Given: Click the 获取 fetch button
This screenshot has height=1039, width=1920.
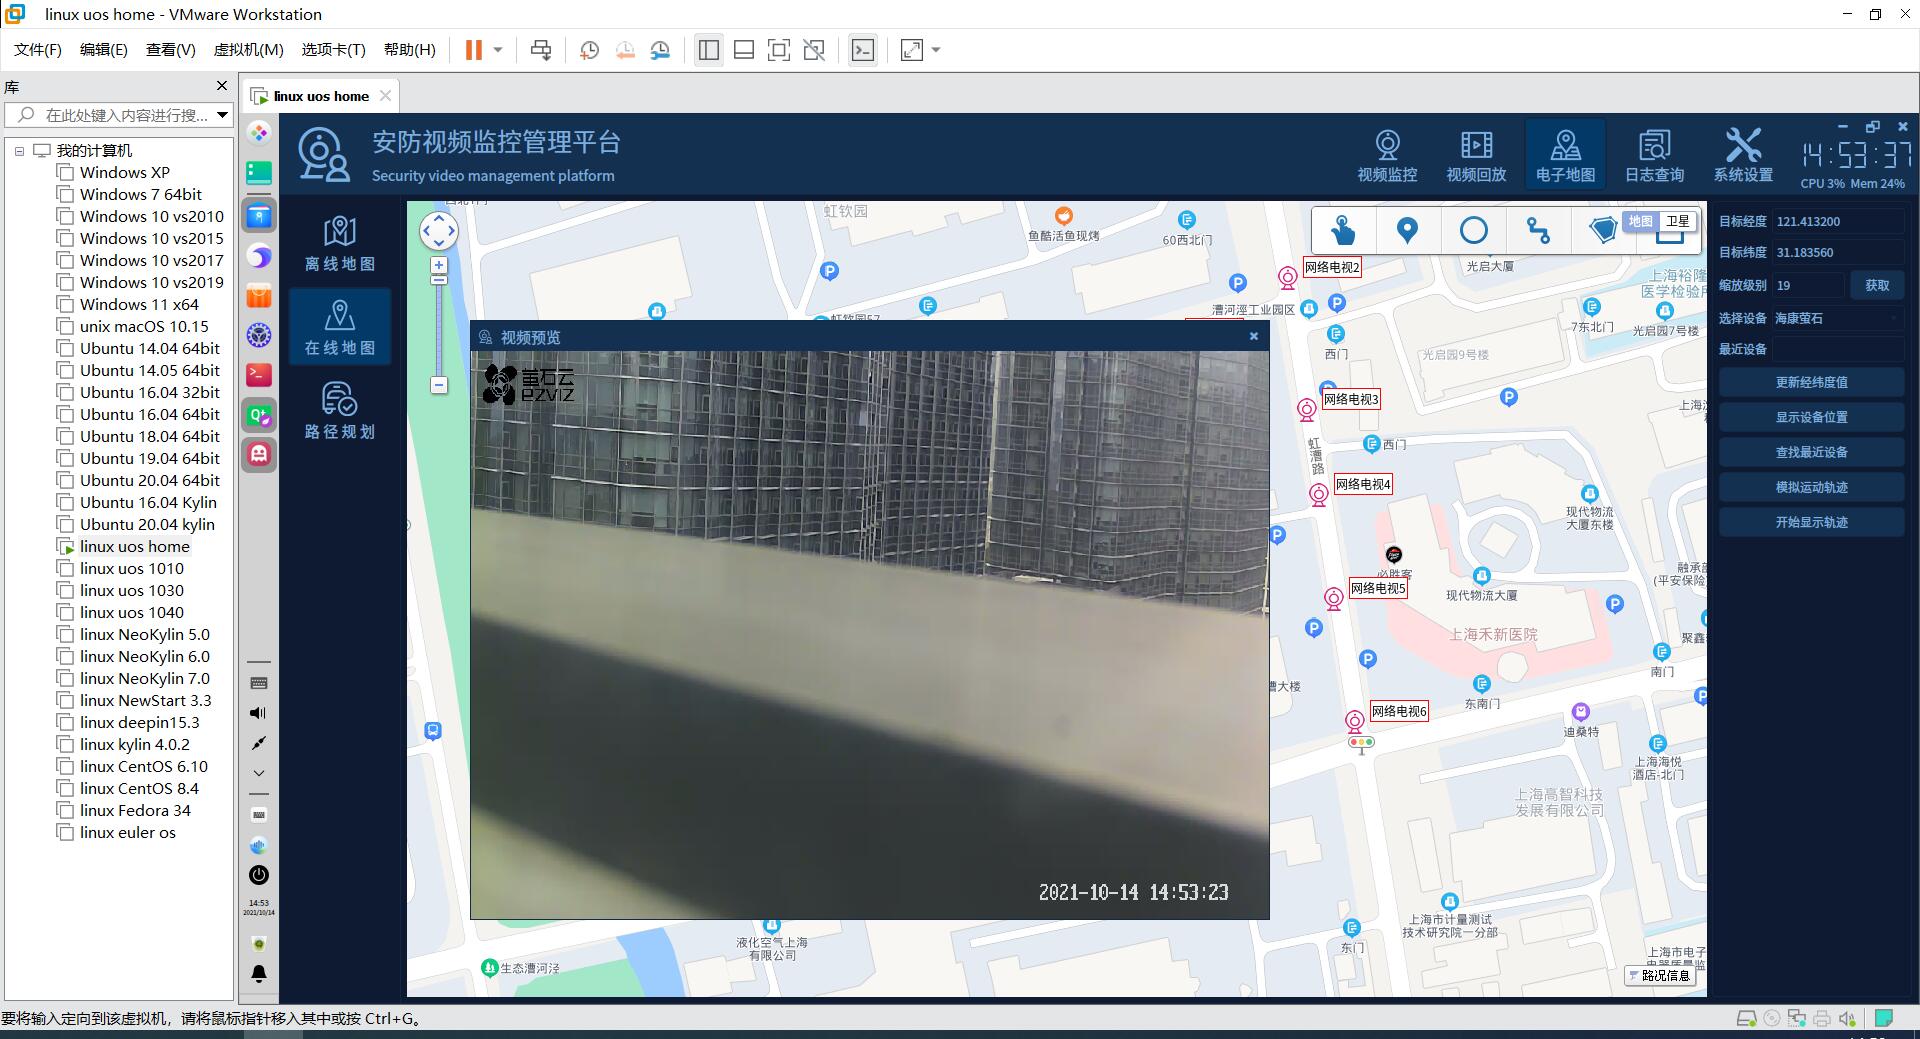Looking at the screenshot, I should pos(1877,285).
